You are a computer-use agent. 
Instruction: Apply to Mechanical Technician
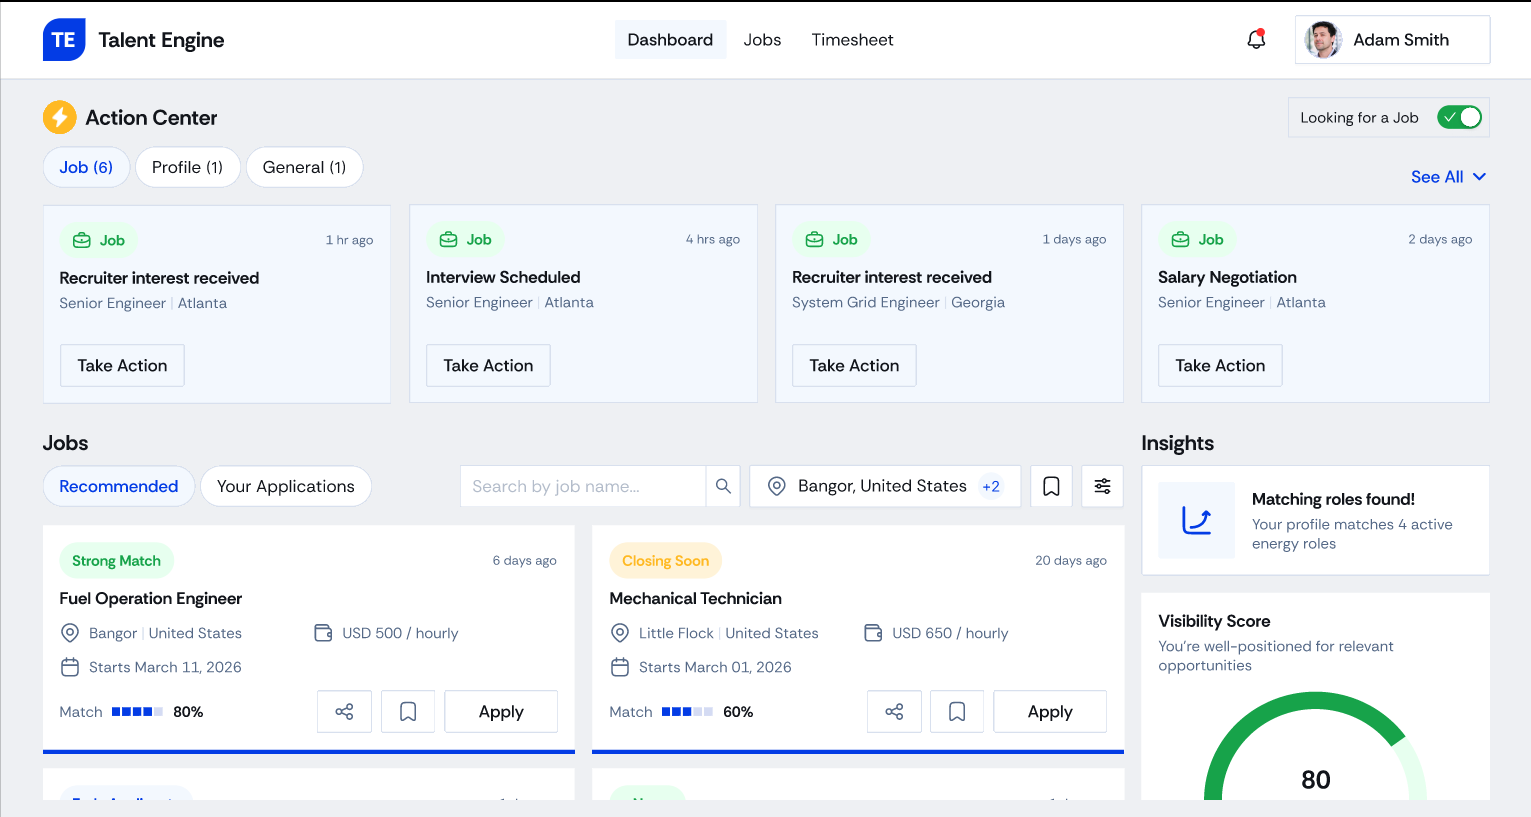pyautogui.click(x=1050, y=712)
